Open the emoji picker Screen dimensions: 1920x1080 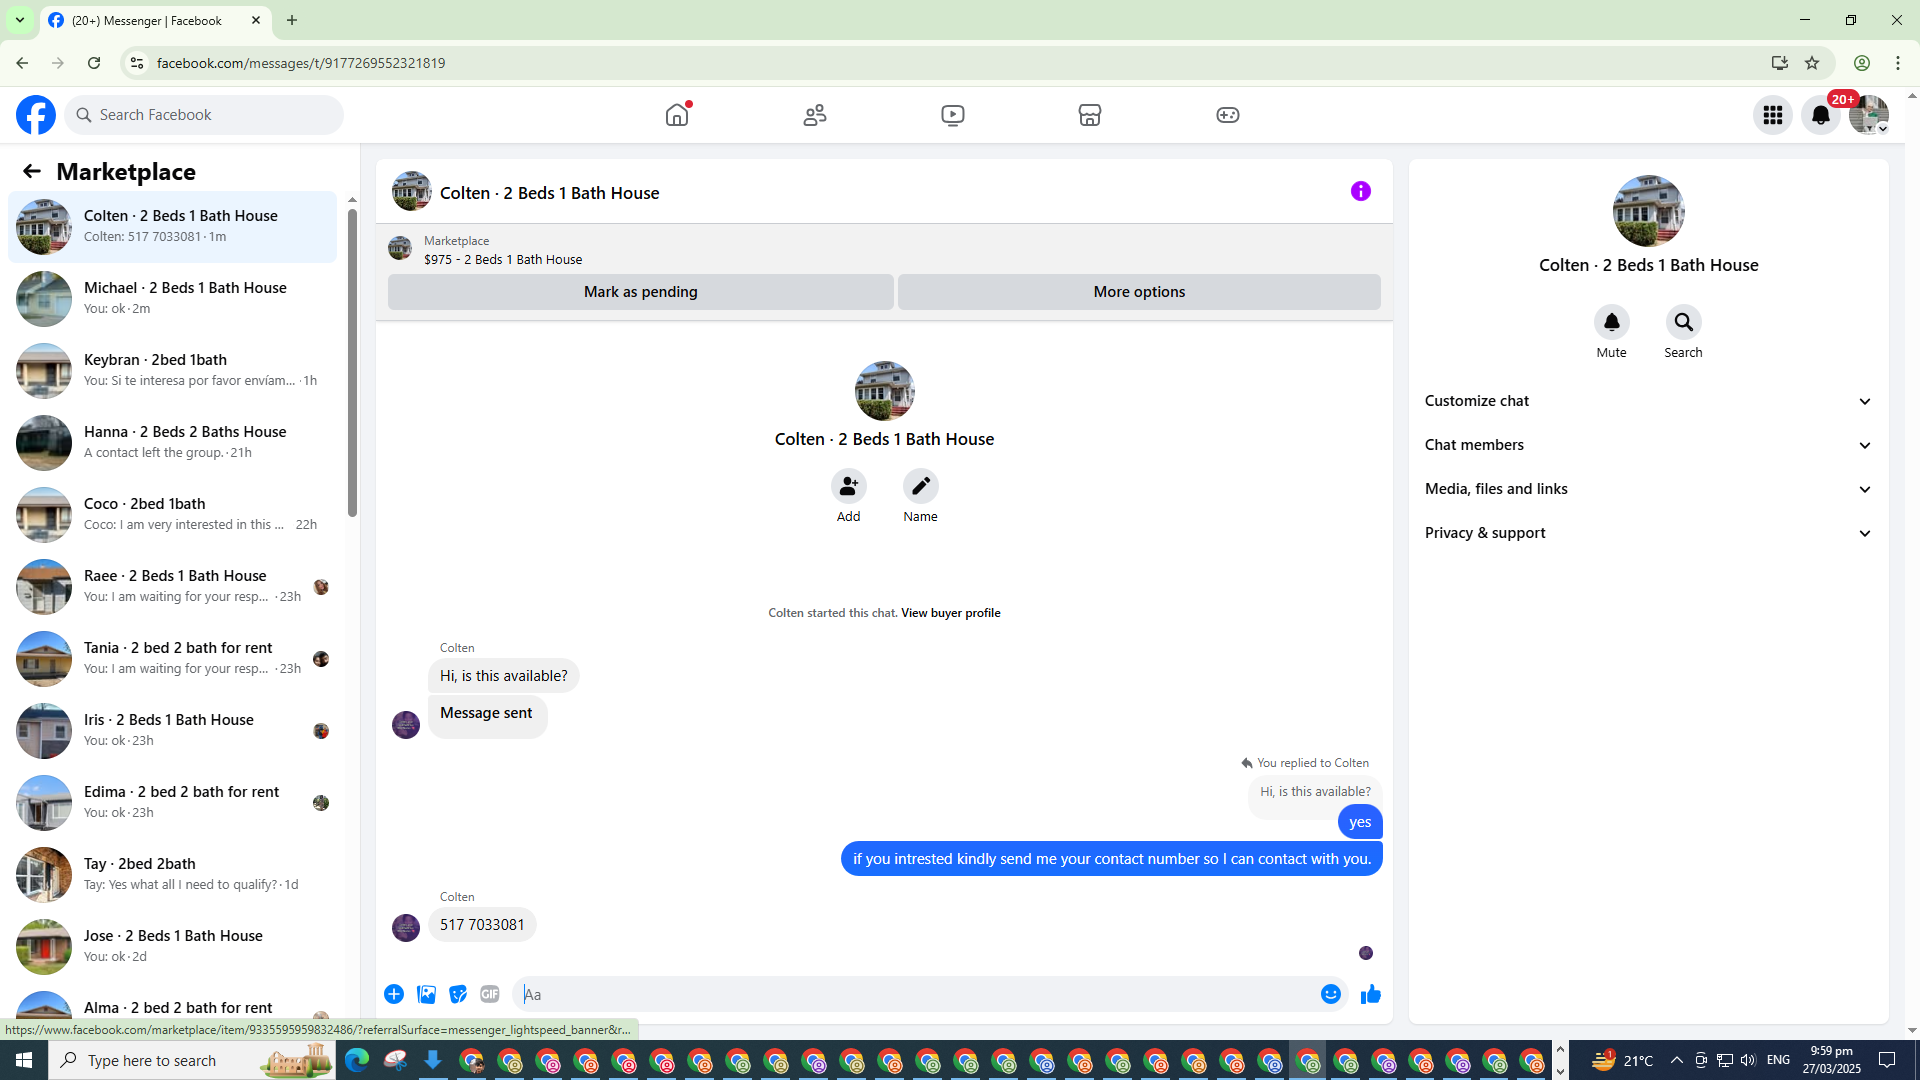pos(1331,994)
